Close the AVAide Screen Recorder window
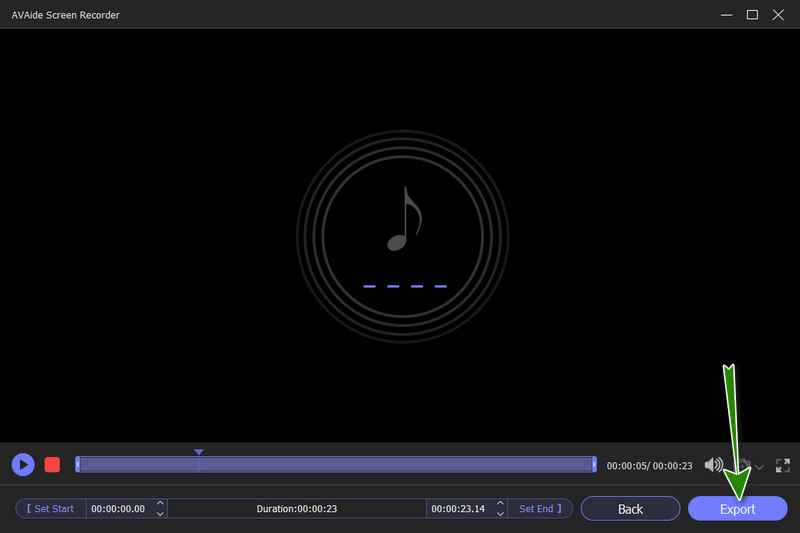The image size is (800, 533). tap(778, 15)
